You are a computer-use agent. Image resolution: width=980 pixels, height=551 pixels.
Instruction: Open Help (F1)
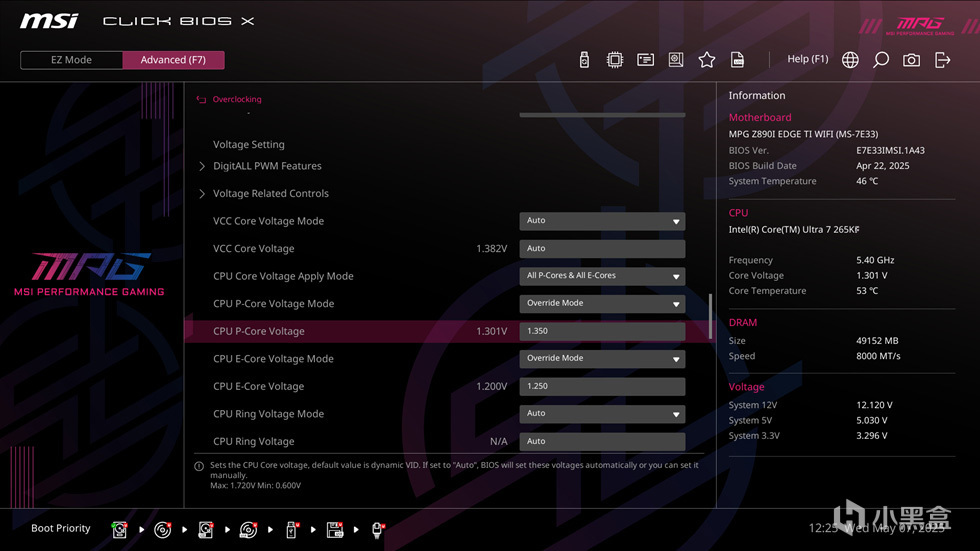808,59
